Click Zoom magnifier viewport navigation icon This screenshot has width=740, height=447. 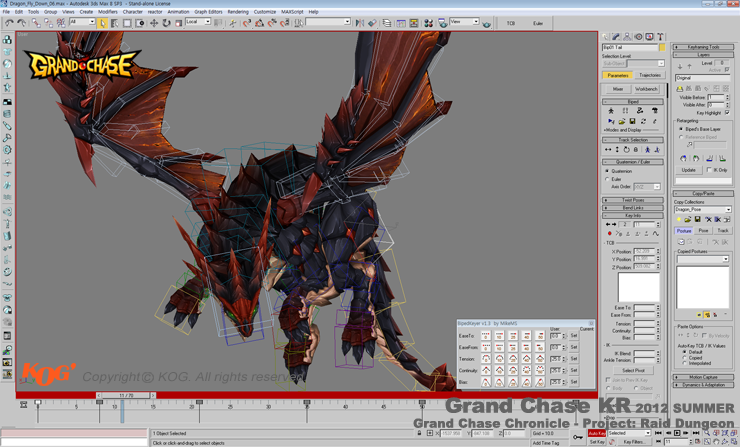706,432
